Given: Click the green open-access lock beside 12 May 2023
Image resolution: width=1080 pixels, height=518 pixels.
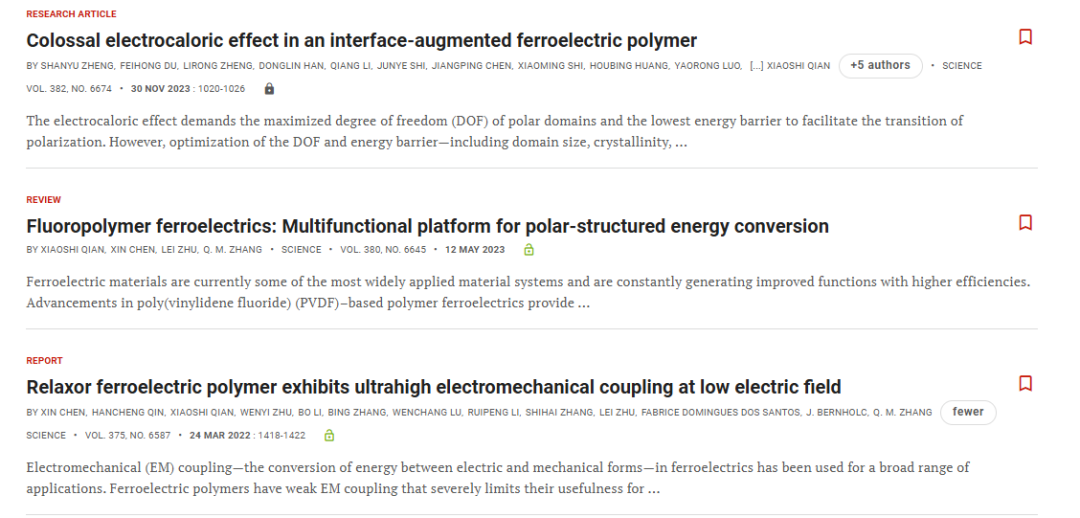Looking at the screenshot, I should click(528, 249).
